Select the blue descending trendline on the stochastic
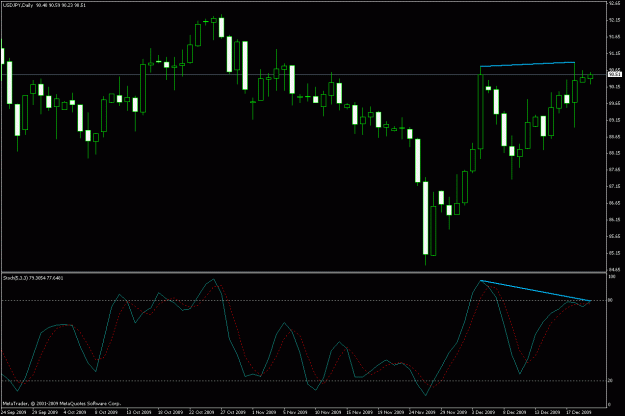The height and width of the screenshot is (416, 625). 535,291
